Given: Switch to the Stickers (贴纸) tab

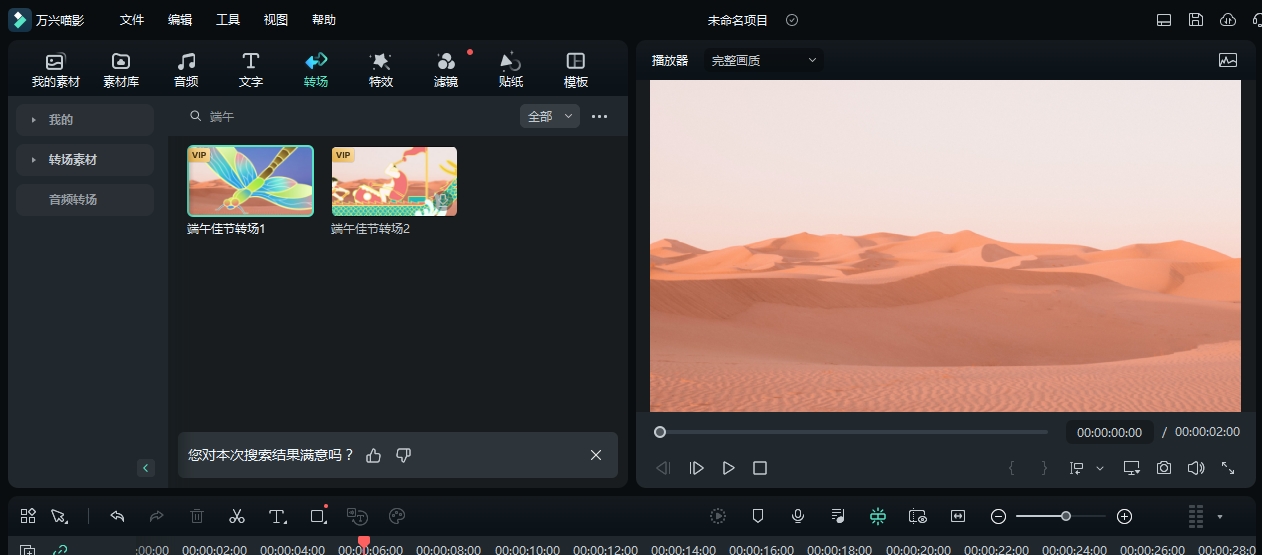Looking at the screenshot, I should [510, 70].
